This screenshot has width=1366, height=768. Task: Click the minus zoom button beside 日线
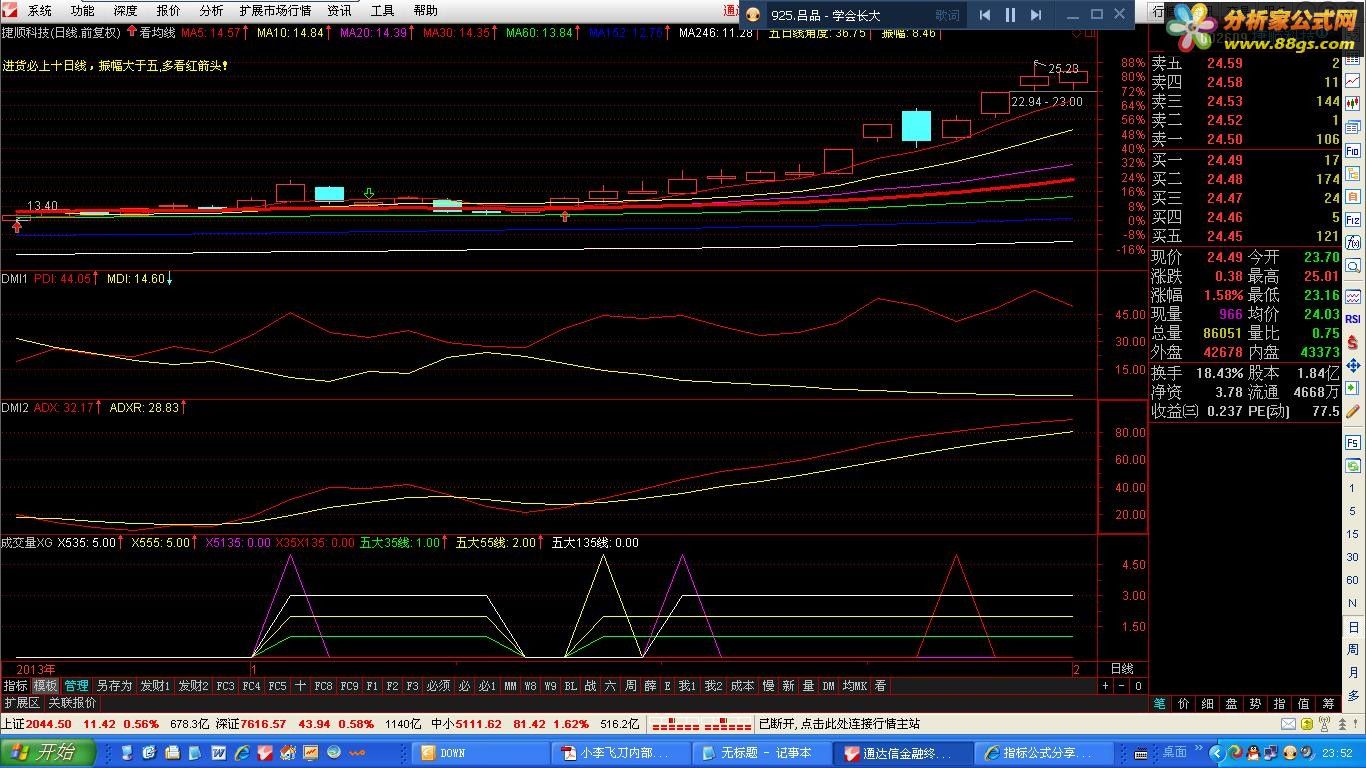1121,686
